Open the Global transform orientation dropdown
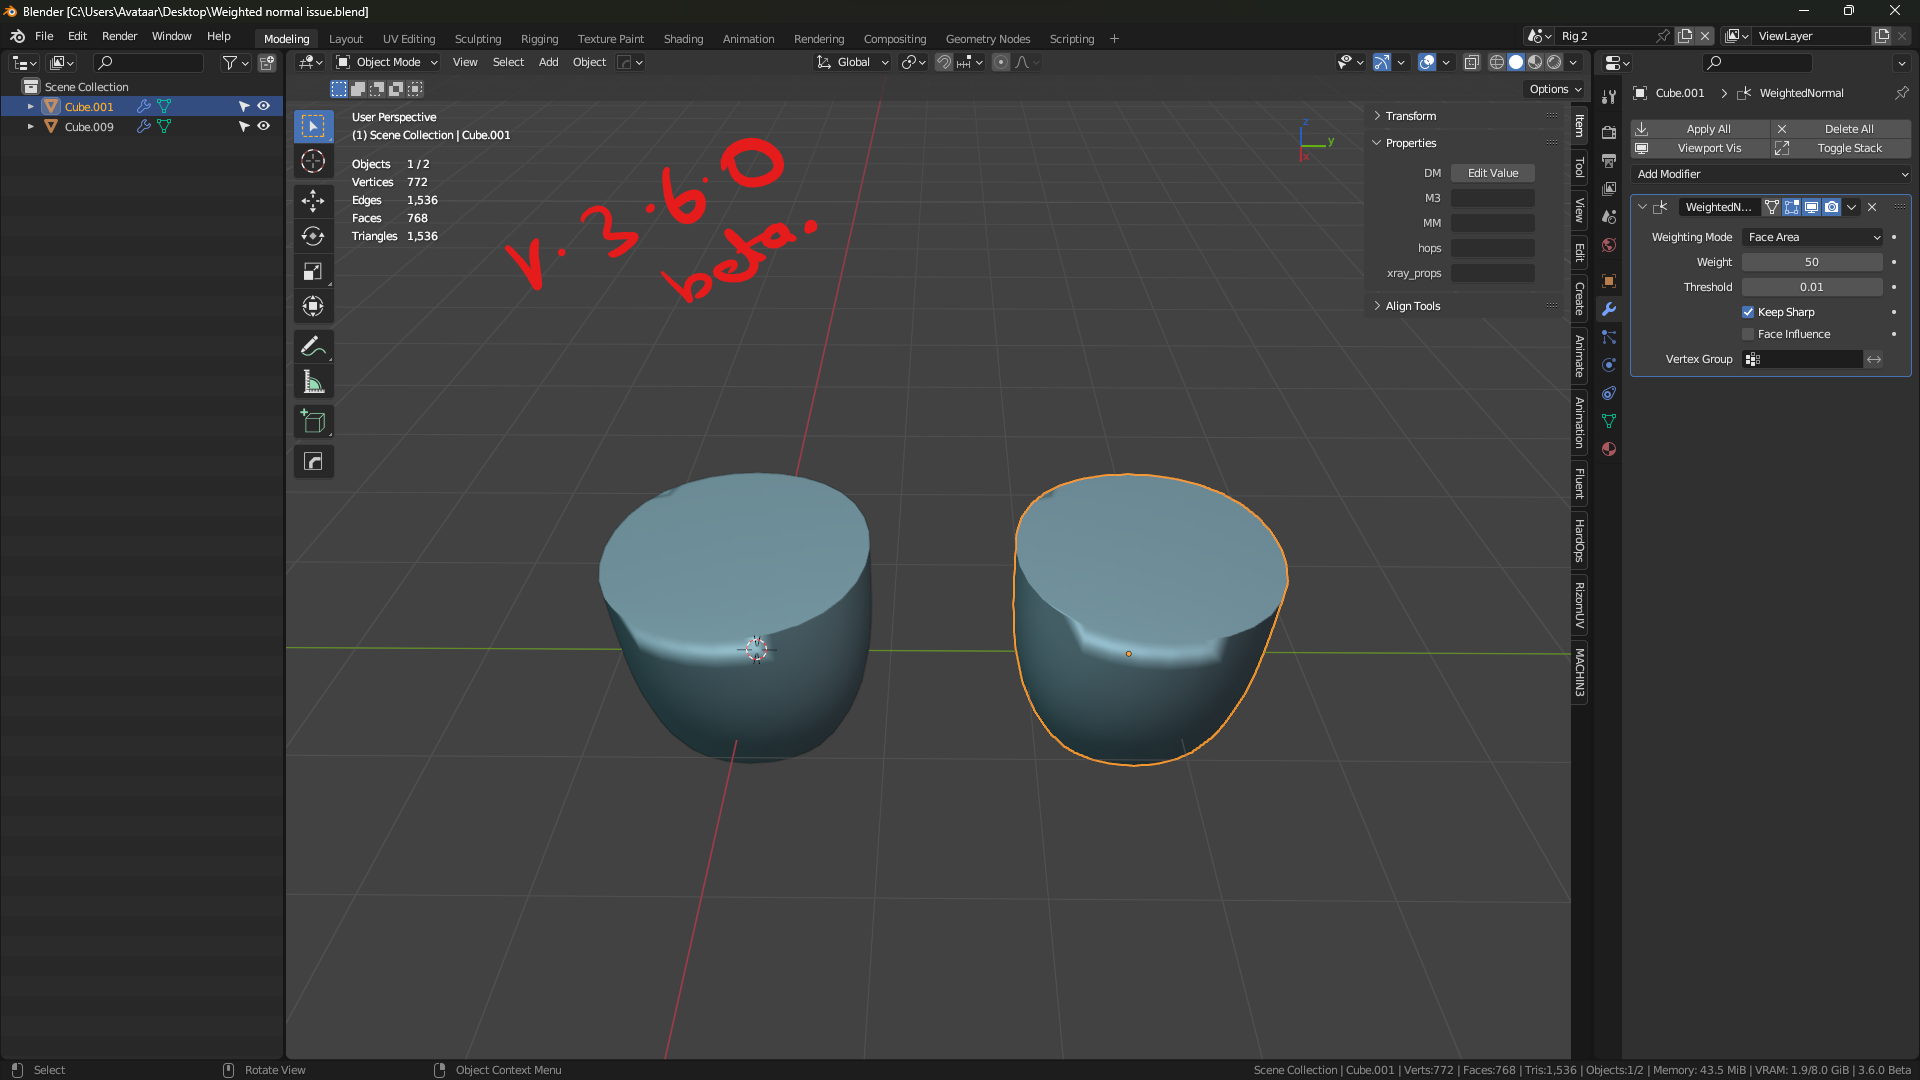The image size is (1920, 1080). pyautogui.click(x=852, y=62)
